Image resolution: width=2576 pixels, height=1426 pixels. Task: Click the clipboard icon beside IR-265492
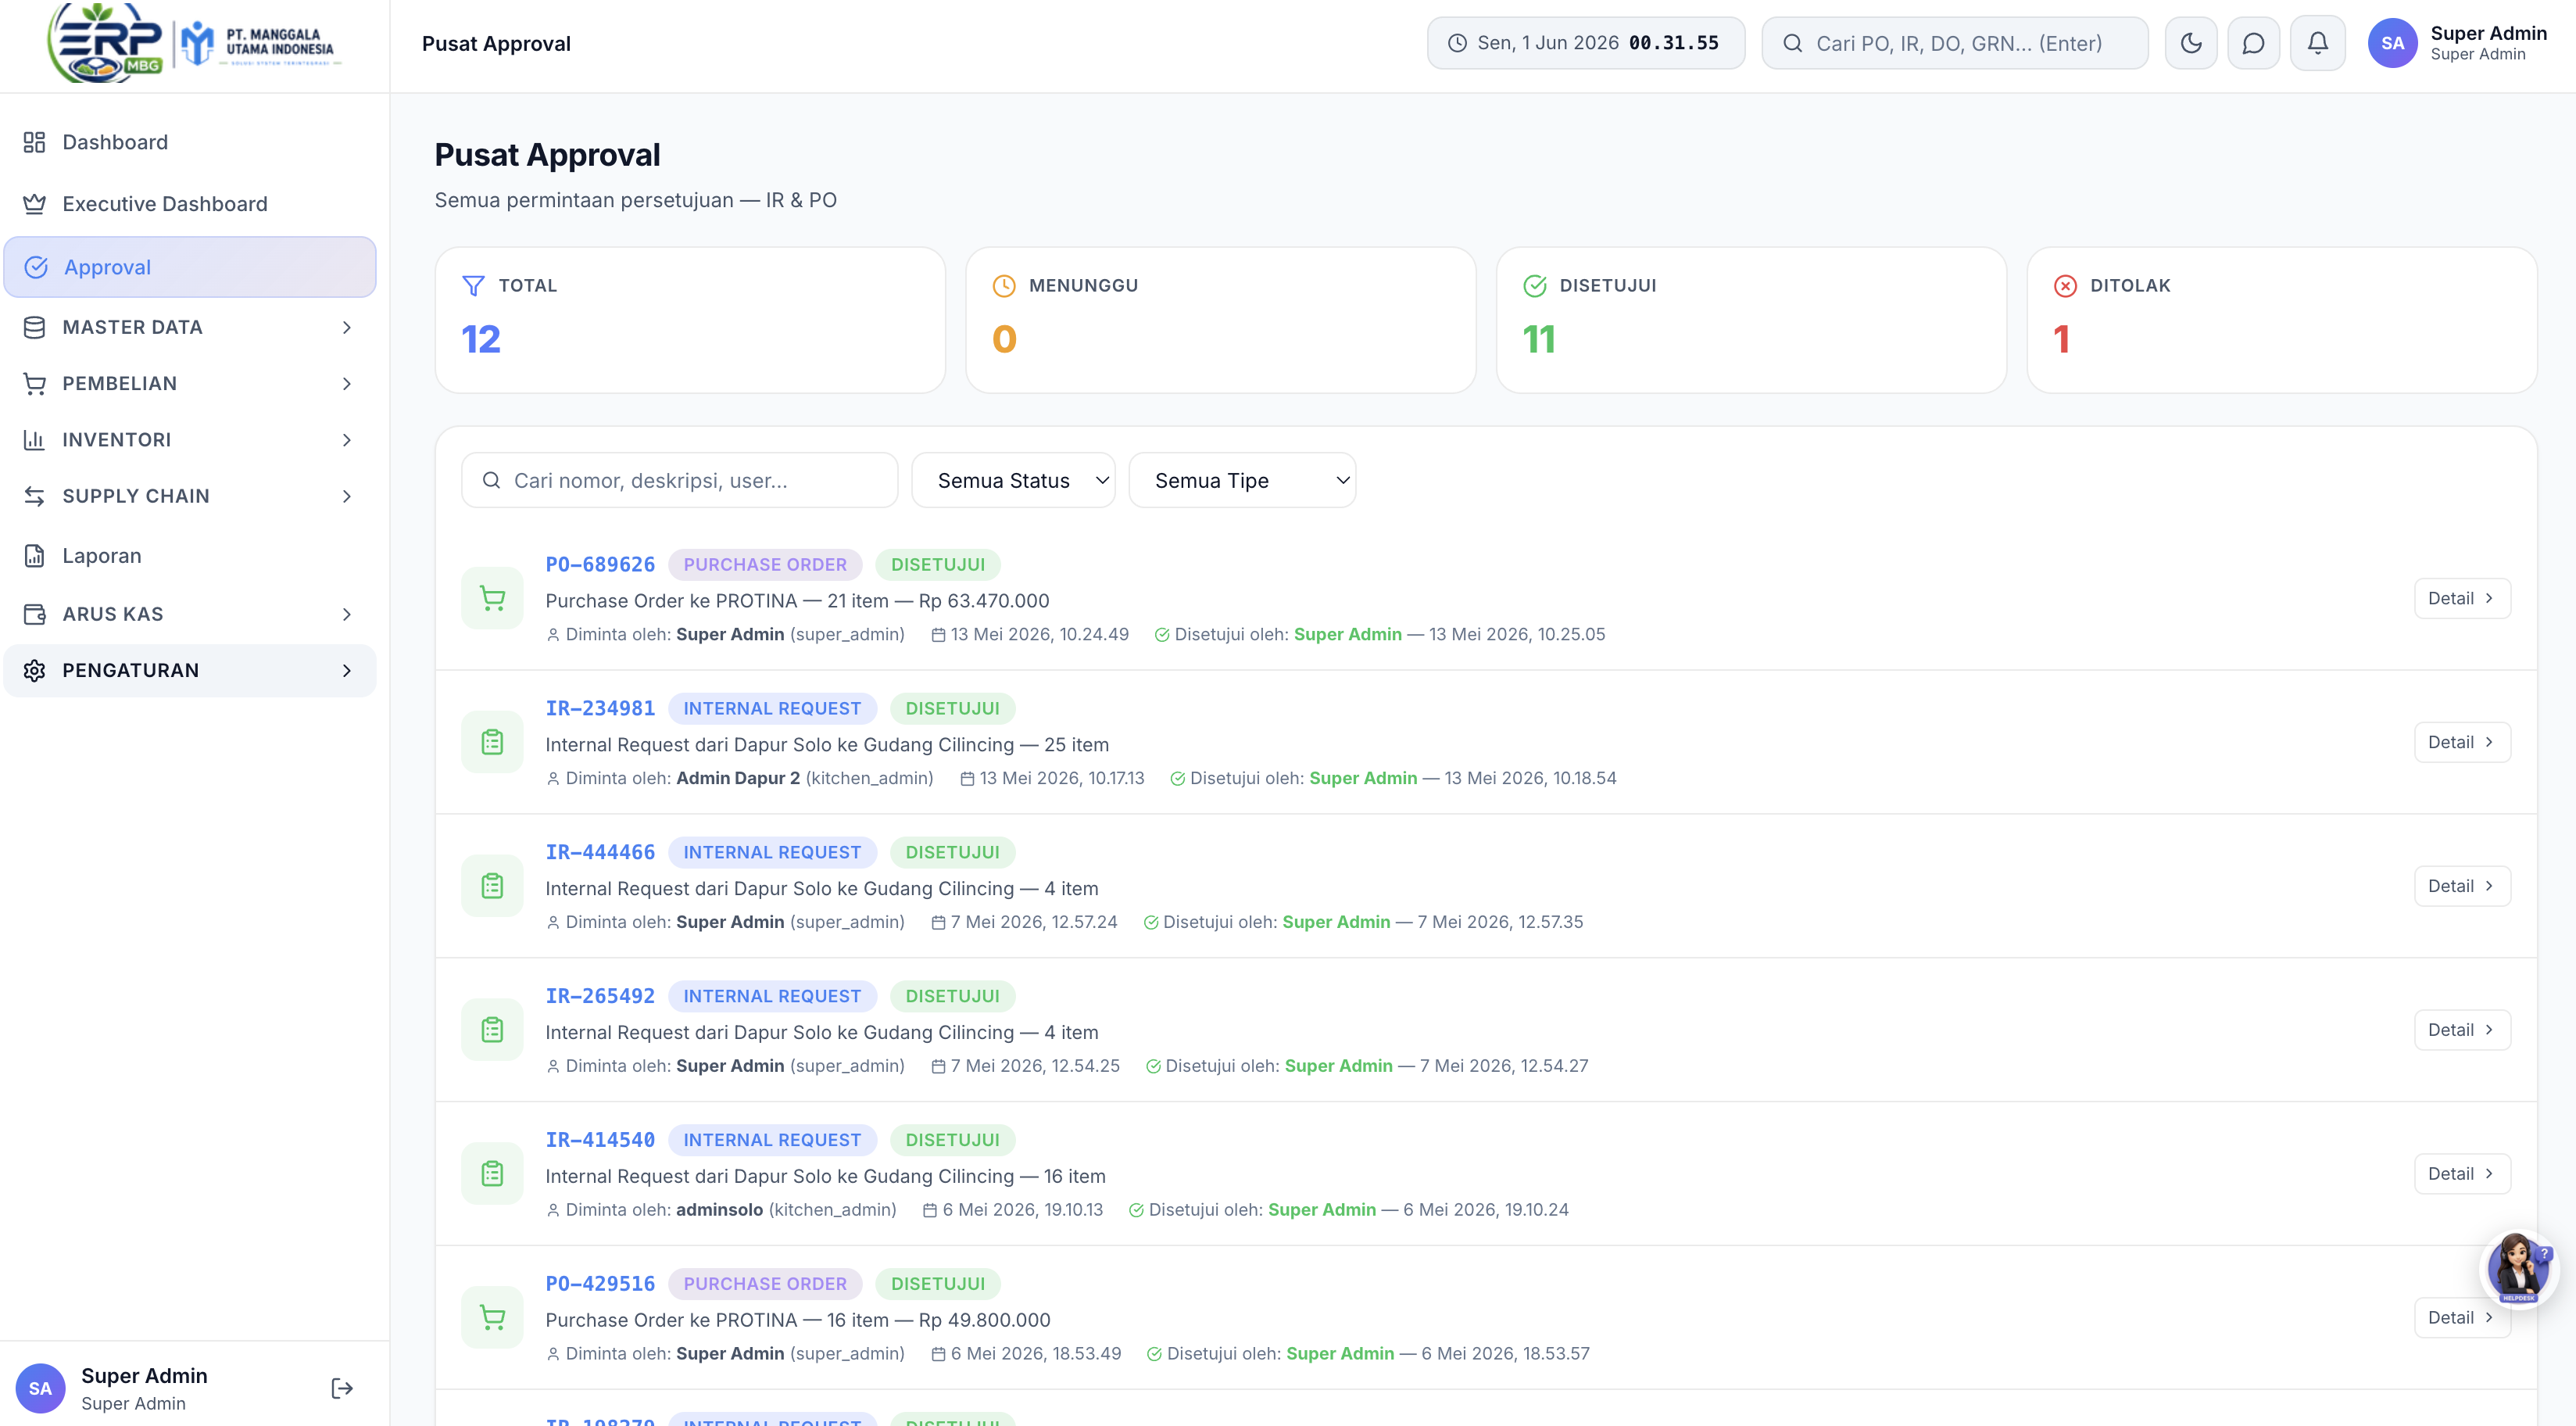point(492,1030)
